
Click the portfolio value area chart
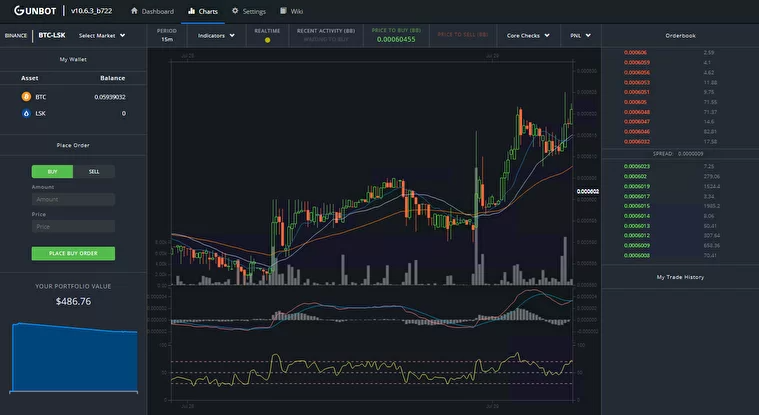point(75,357)
